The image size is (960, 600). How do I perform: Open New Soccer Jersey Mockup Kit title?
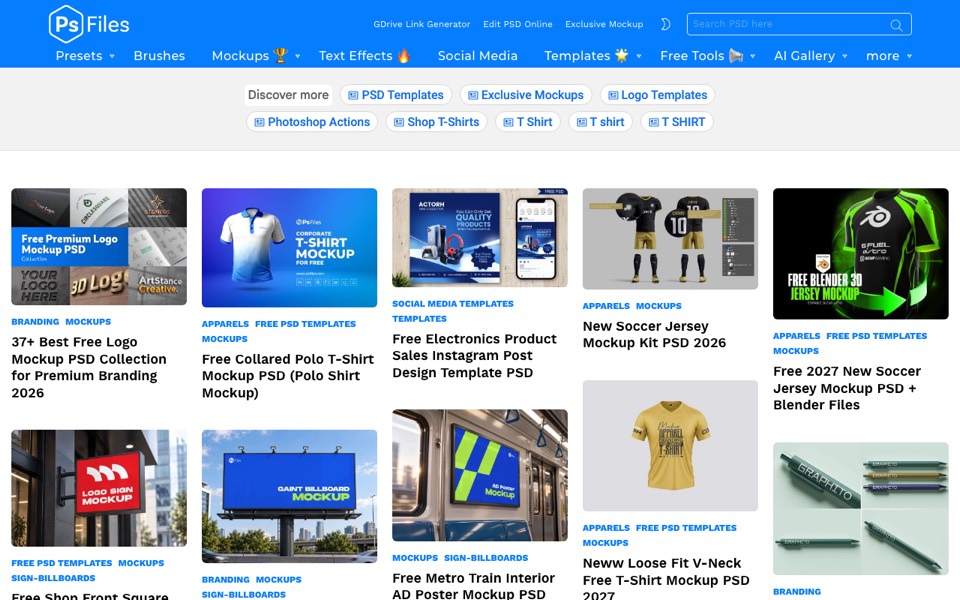[x=654, y=334]
